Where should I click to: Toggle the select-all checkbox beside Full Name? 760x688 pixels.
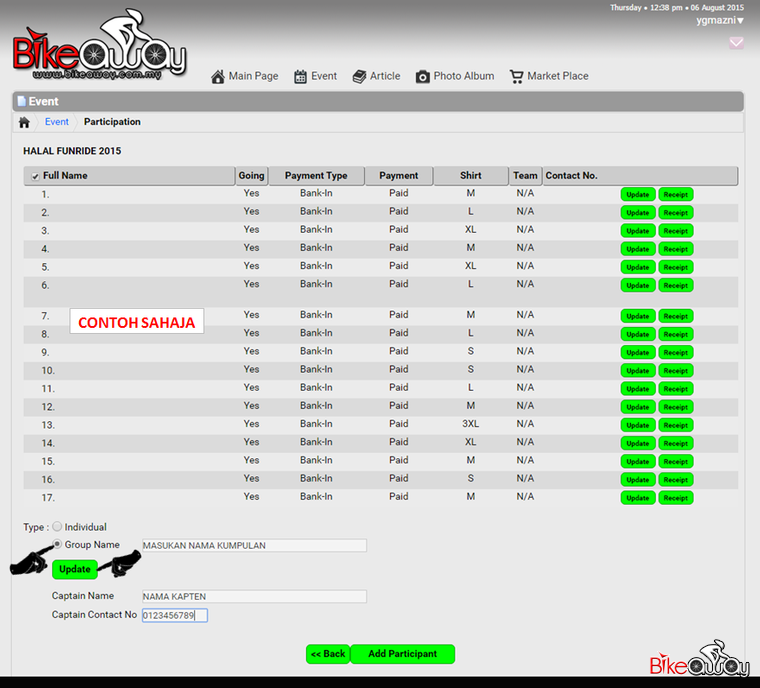(35, 176)
